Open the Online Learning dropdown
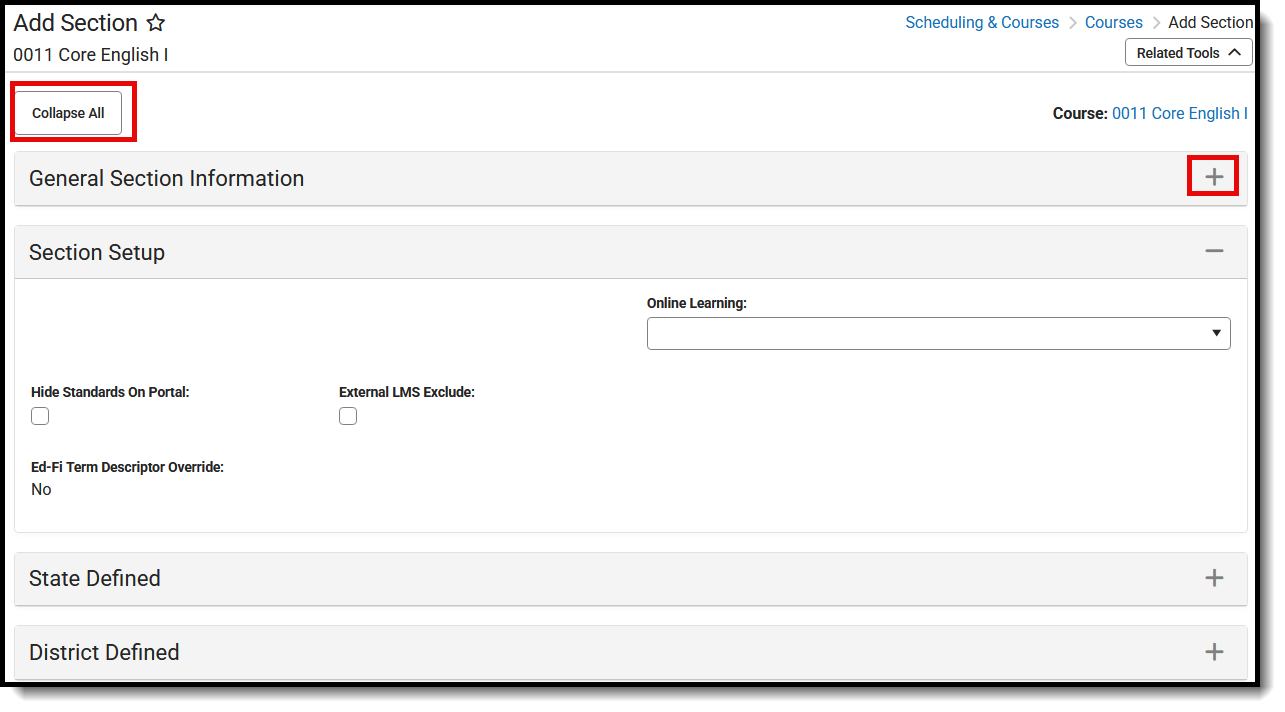Image resolution: width=1285 pixels, height=712 pixels. point(938,333)
